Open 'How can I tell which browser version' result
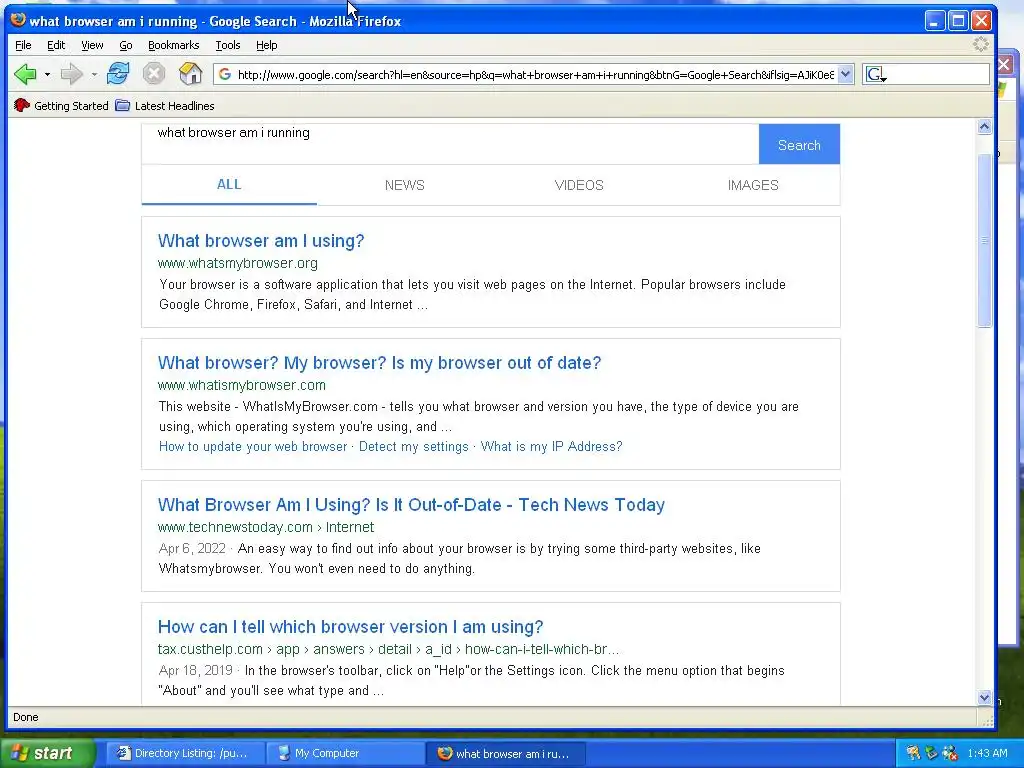This screenshot has height=768, width=1024. pos(350,627)
